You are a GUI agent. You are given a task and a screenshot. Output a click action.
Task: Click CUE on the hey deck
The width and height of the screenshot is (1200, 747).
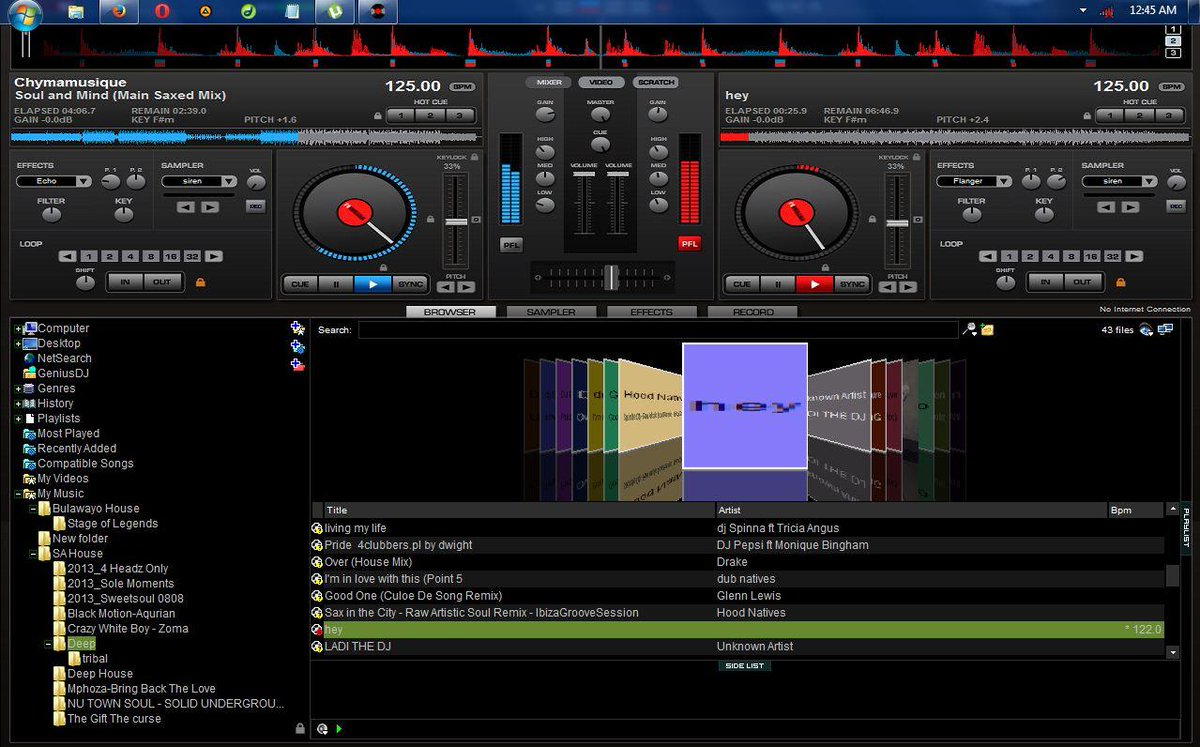742,284
